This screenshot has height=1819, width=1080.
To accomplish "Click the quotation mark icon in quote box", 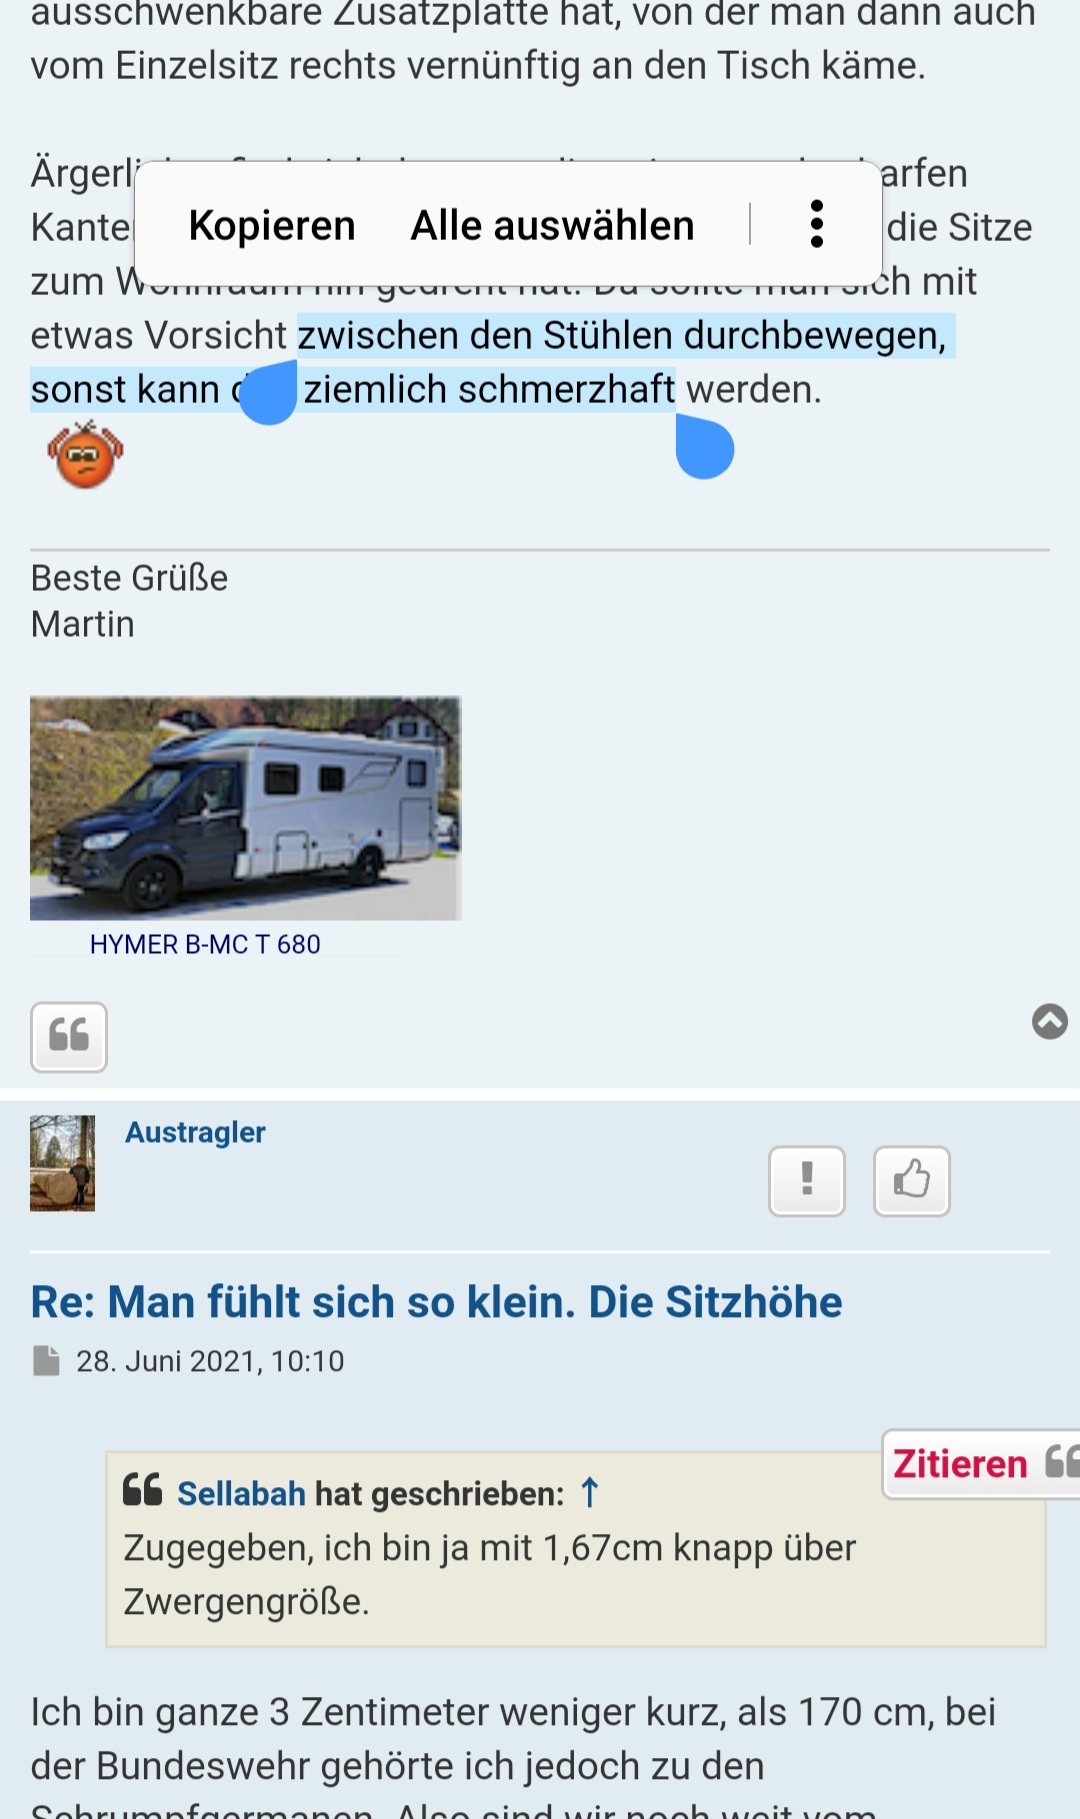I will (142, 1489).
